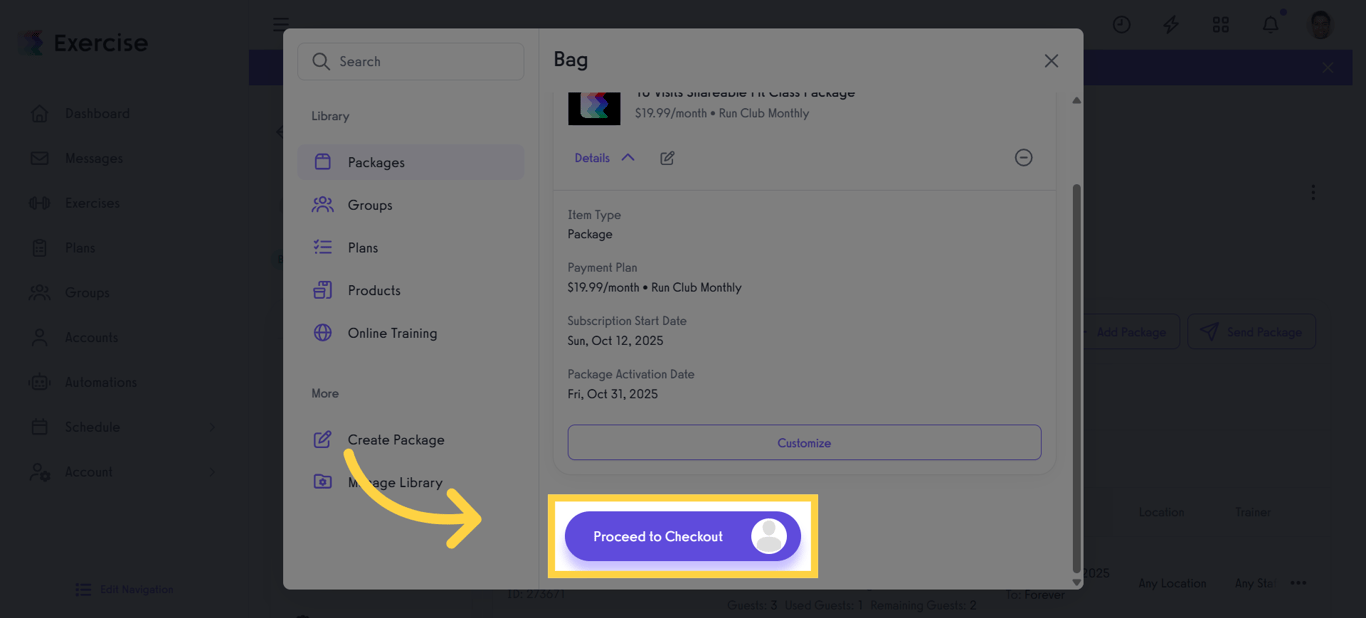The height and width of the screenshot is (618, 1366).
Task: Open Products in the Library list
Action: (x=410, y=290)
